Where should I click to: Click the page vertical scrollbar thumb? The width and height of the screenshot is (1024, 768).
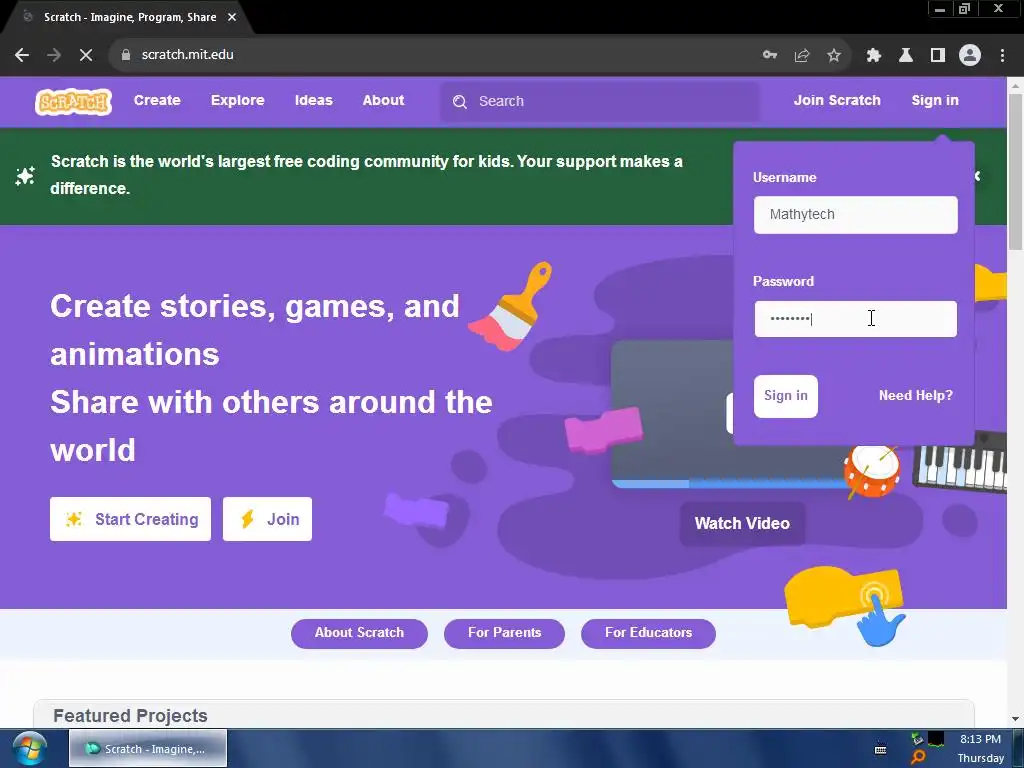click(x=1015, y=171)
